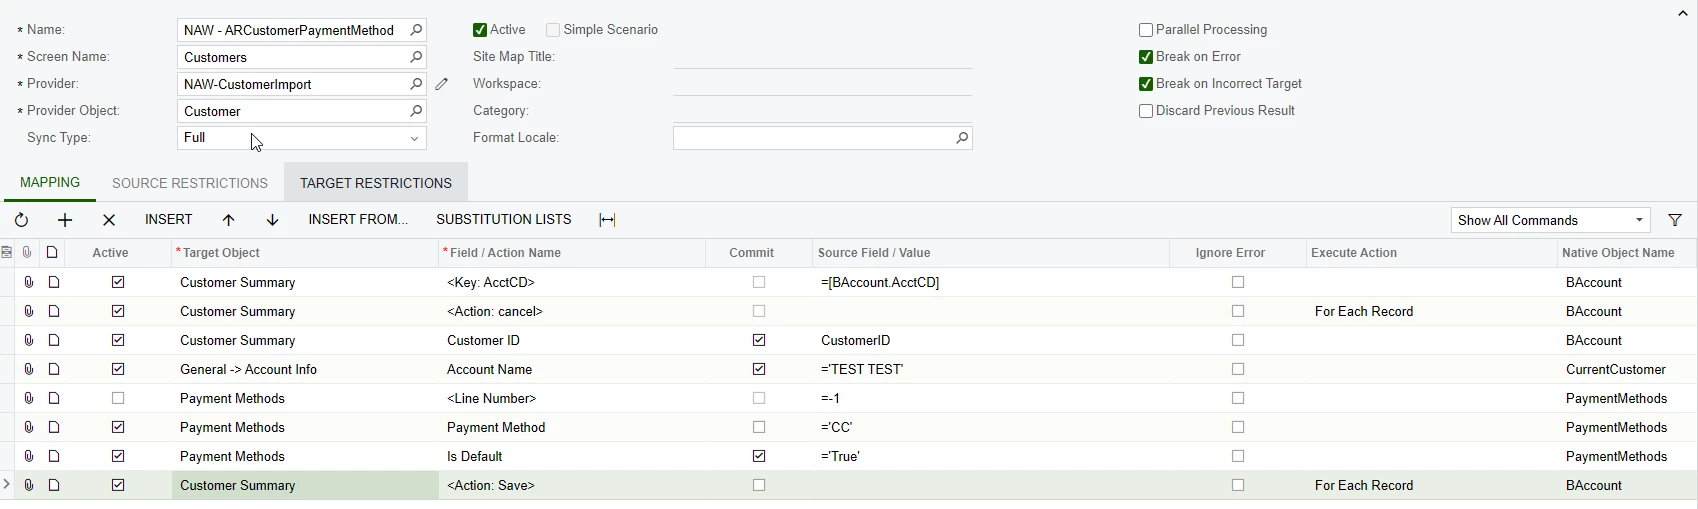Open Substitution Lists
The width and height of the screenshot is (1698, 509).
pyautogui.click(x=503, y=220)
